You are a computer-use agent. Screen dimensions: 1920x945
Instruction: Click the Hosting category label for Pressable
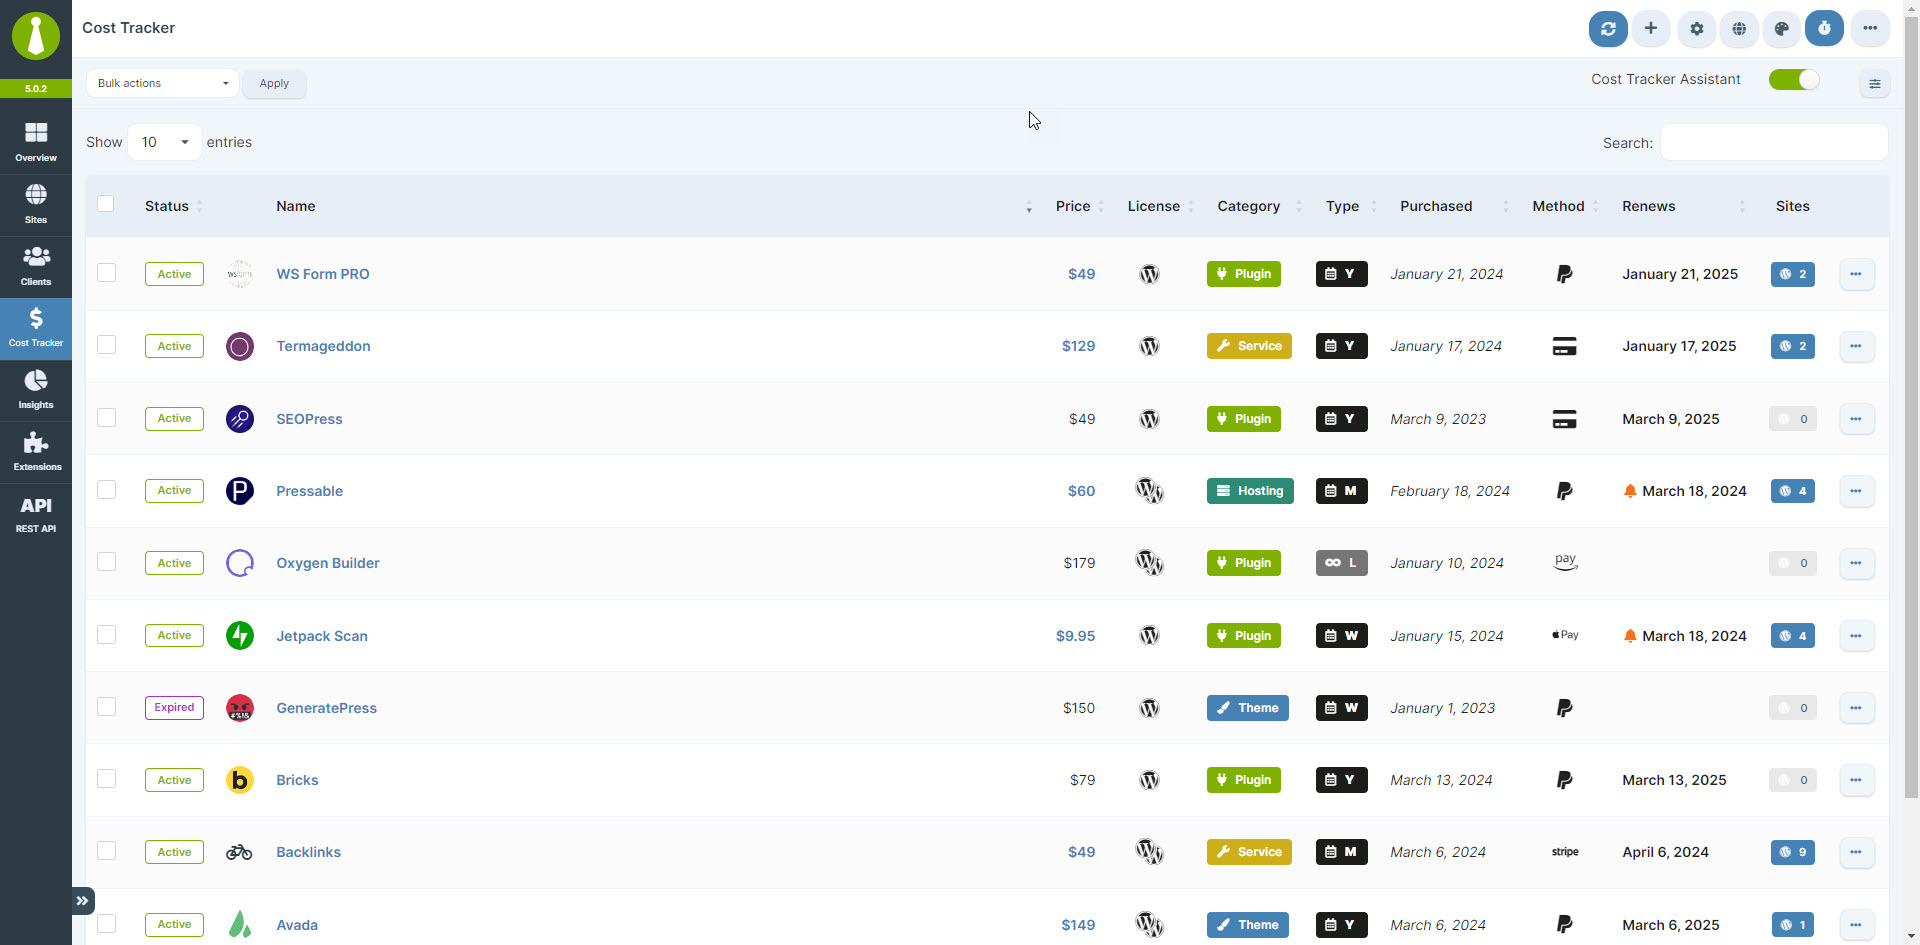(x=1250, y=491)
